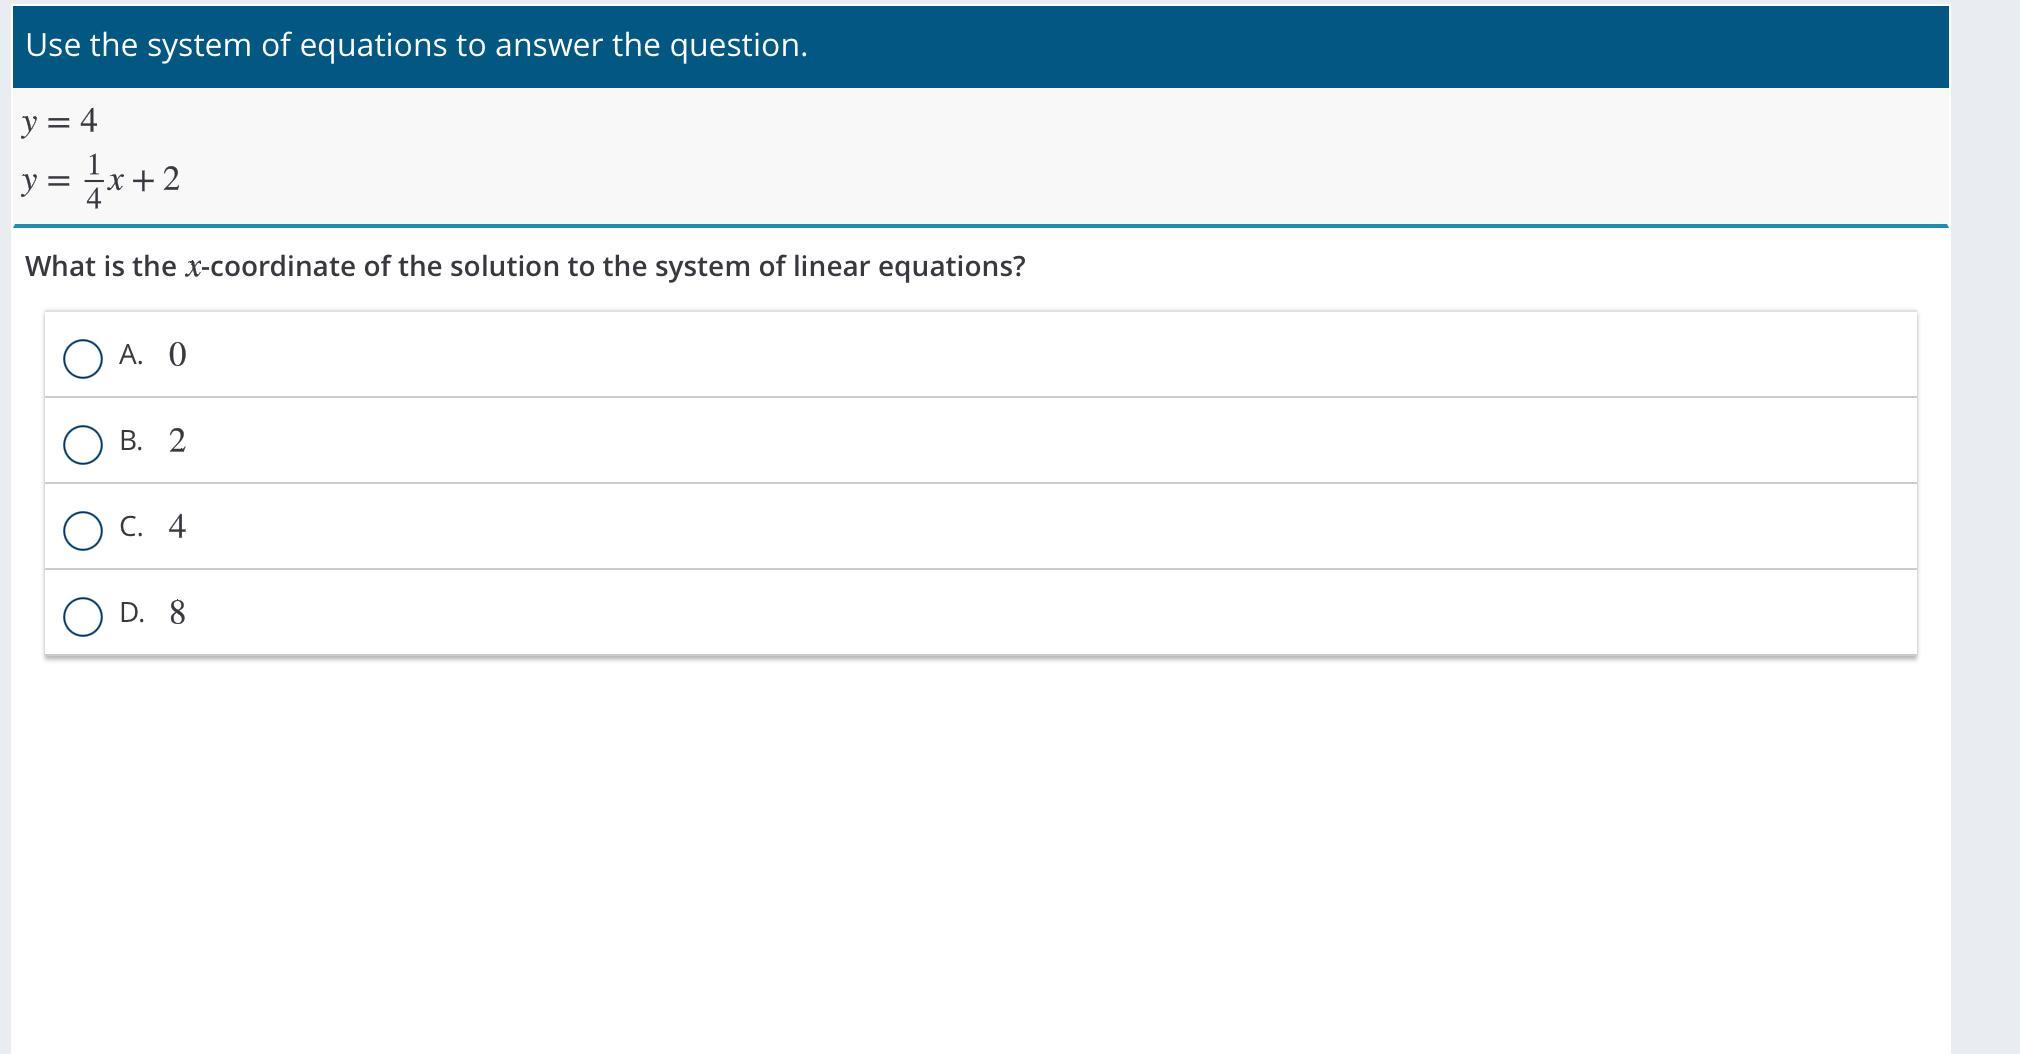Click the answer value 0

[x=177, y=355]
